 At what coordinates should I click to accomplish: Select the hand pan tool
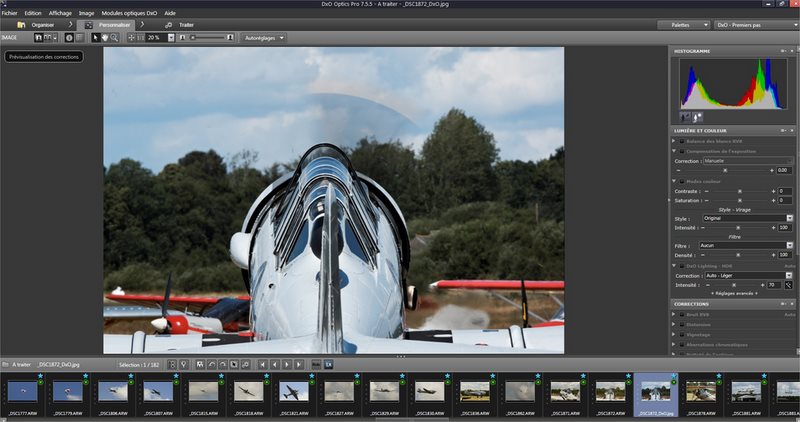pos(105,38)
